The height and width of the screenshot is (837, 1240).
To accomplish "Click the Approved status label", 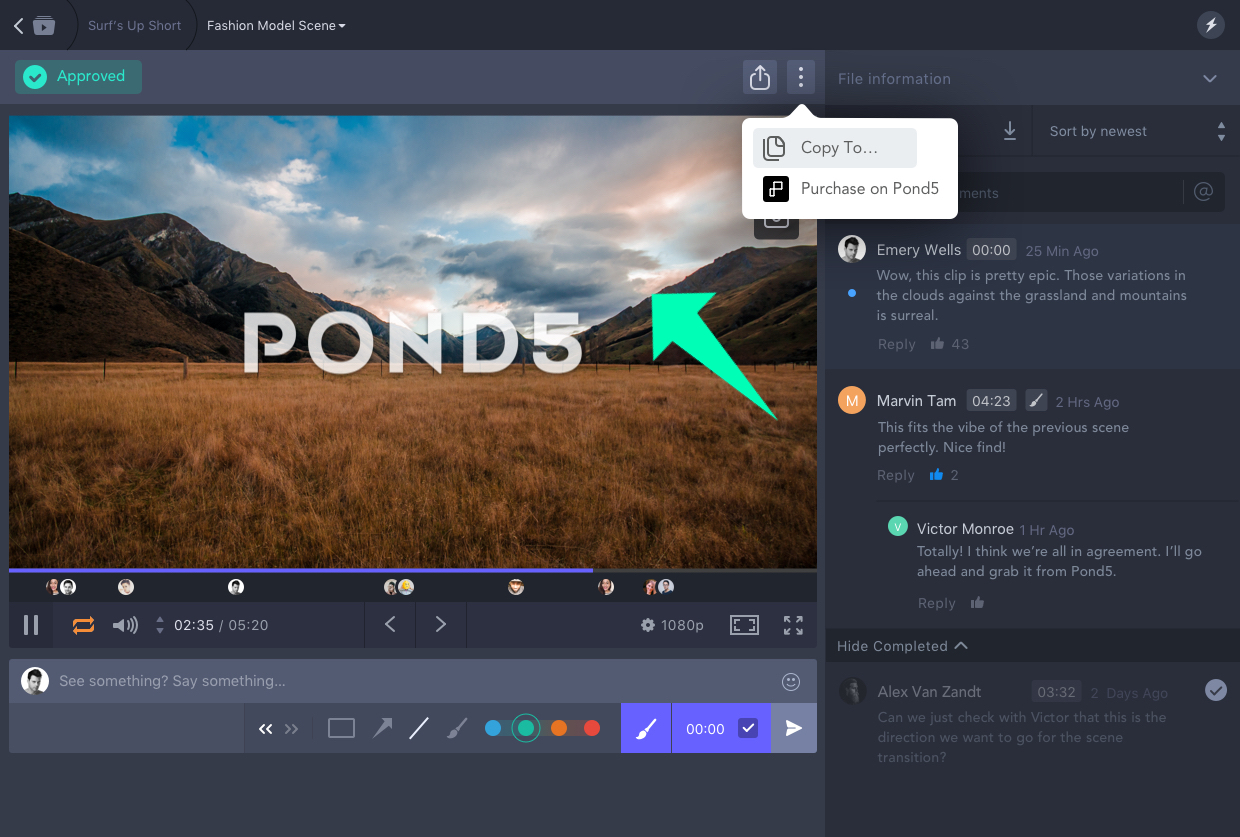I will [78, 77].
